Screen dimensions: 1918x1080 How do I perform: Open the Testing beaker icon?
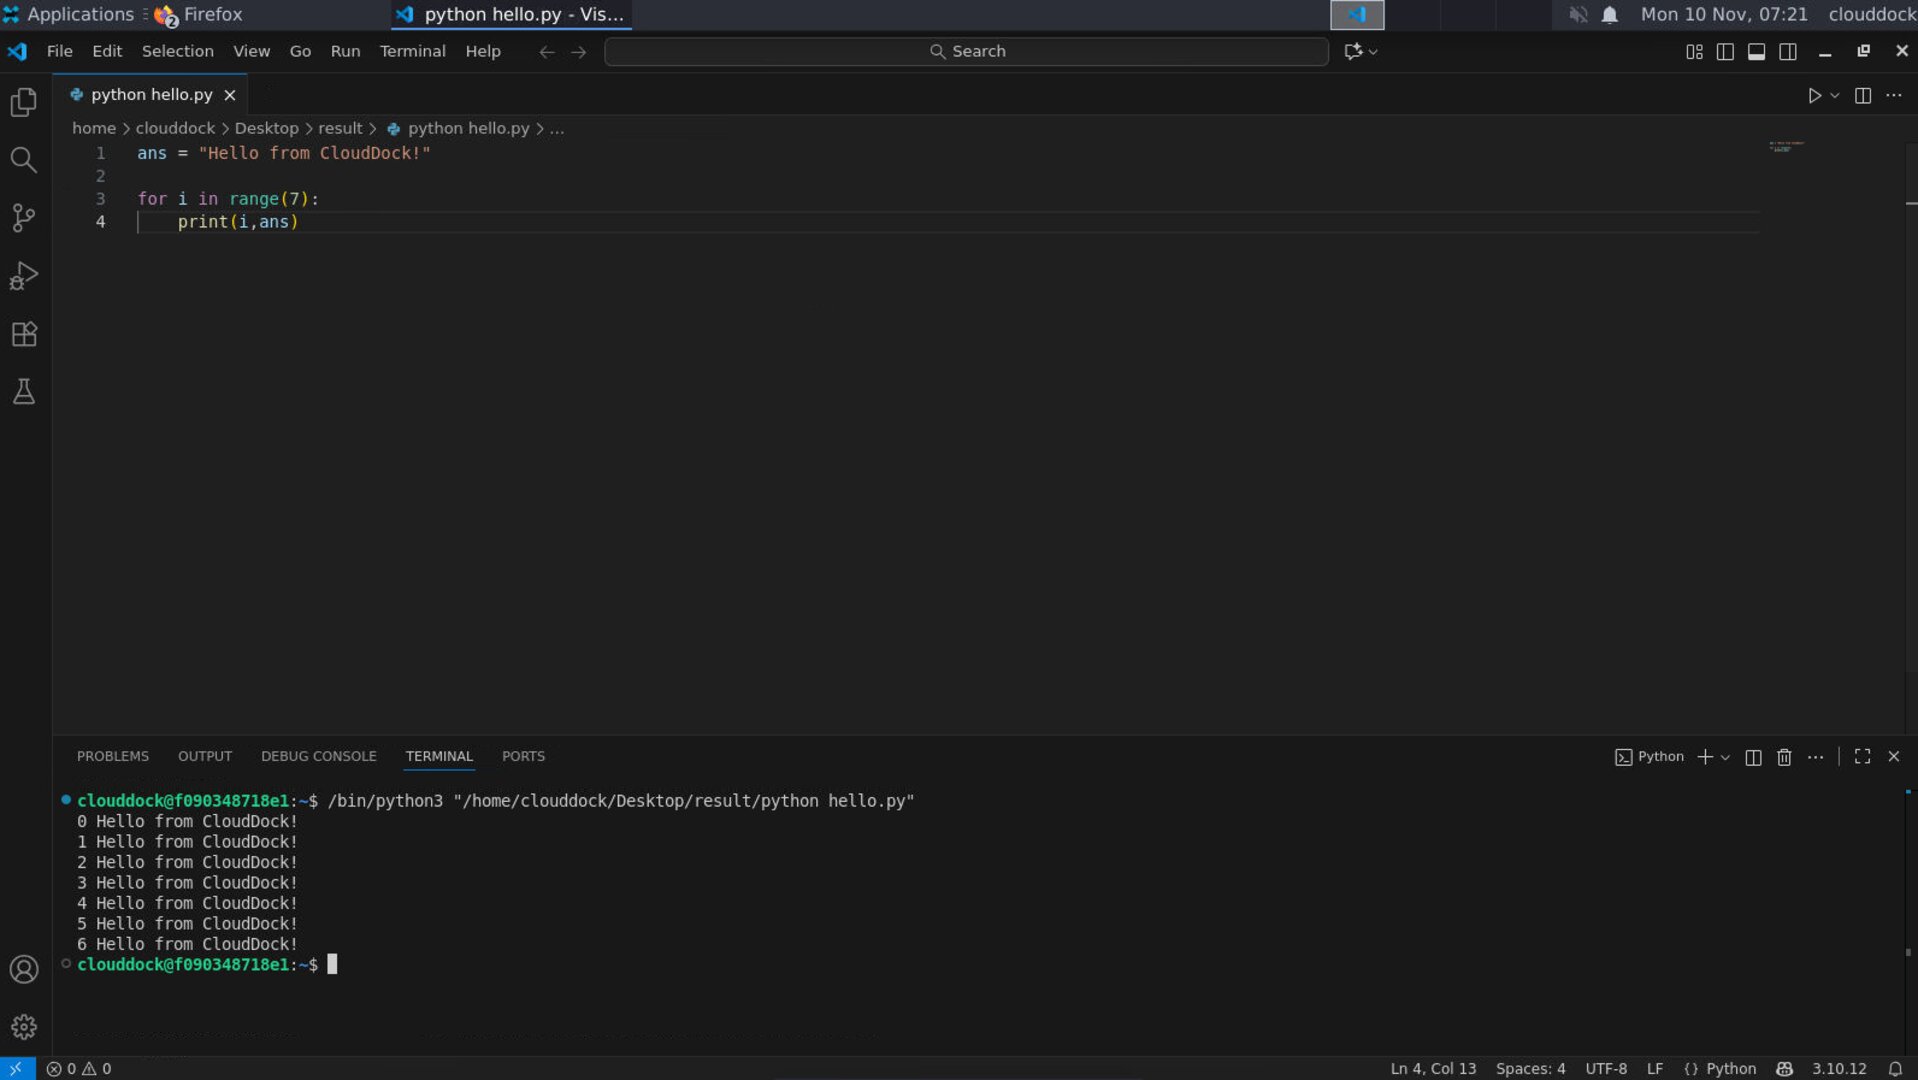click(x=23, y=391)
